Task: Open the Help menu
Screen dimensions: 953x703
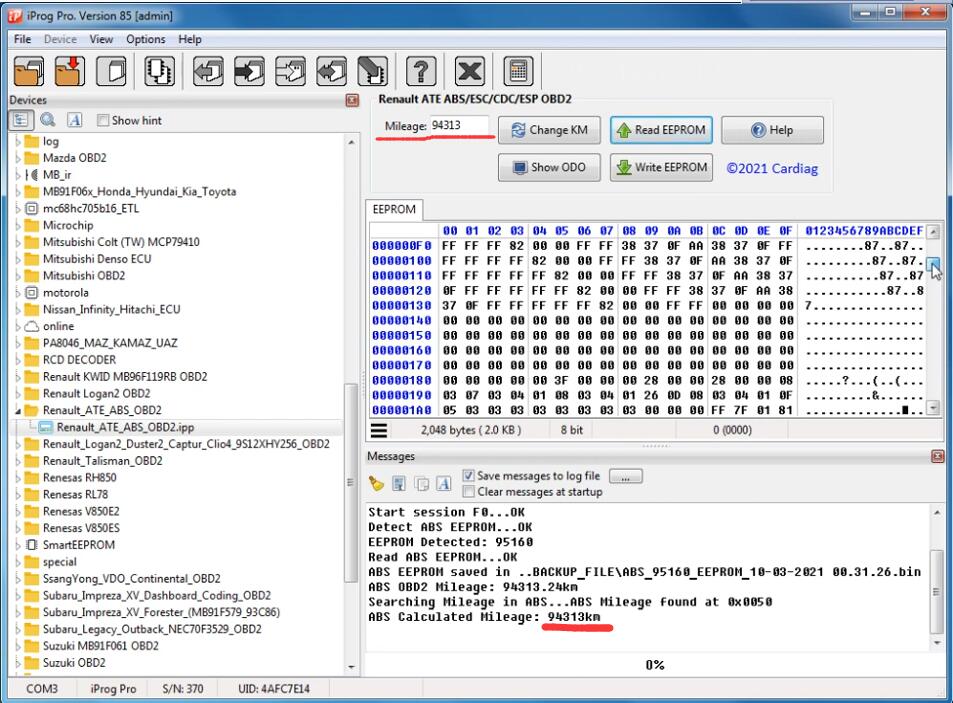Action: click(x=190, y=39)
